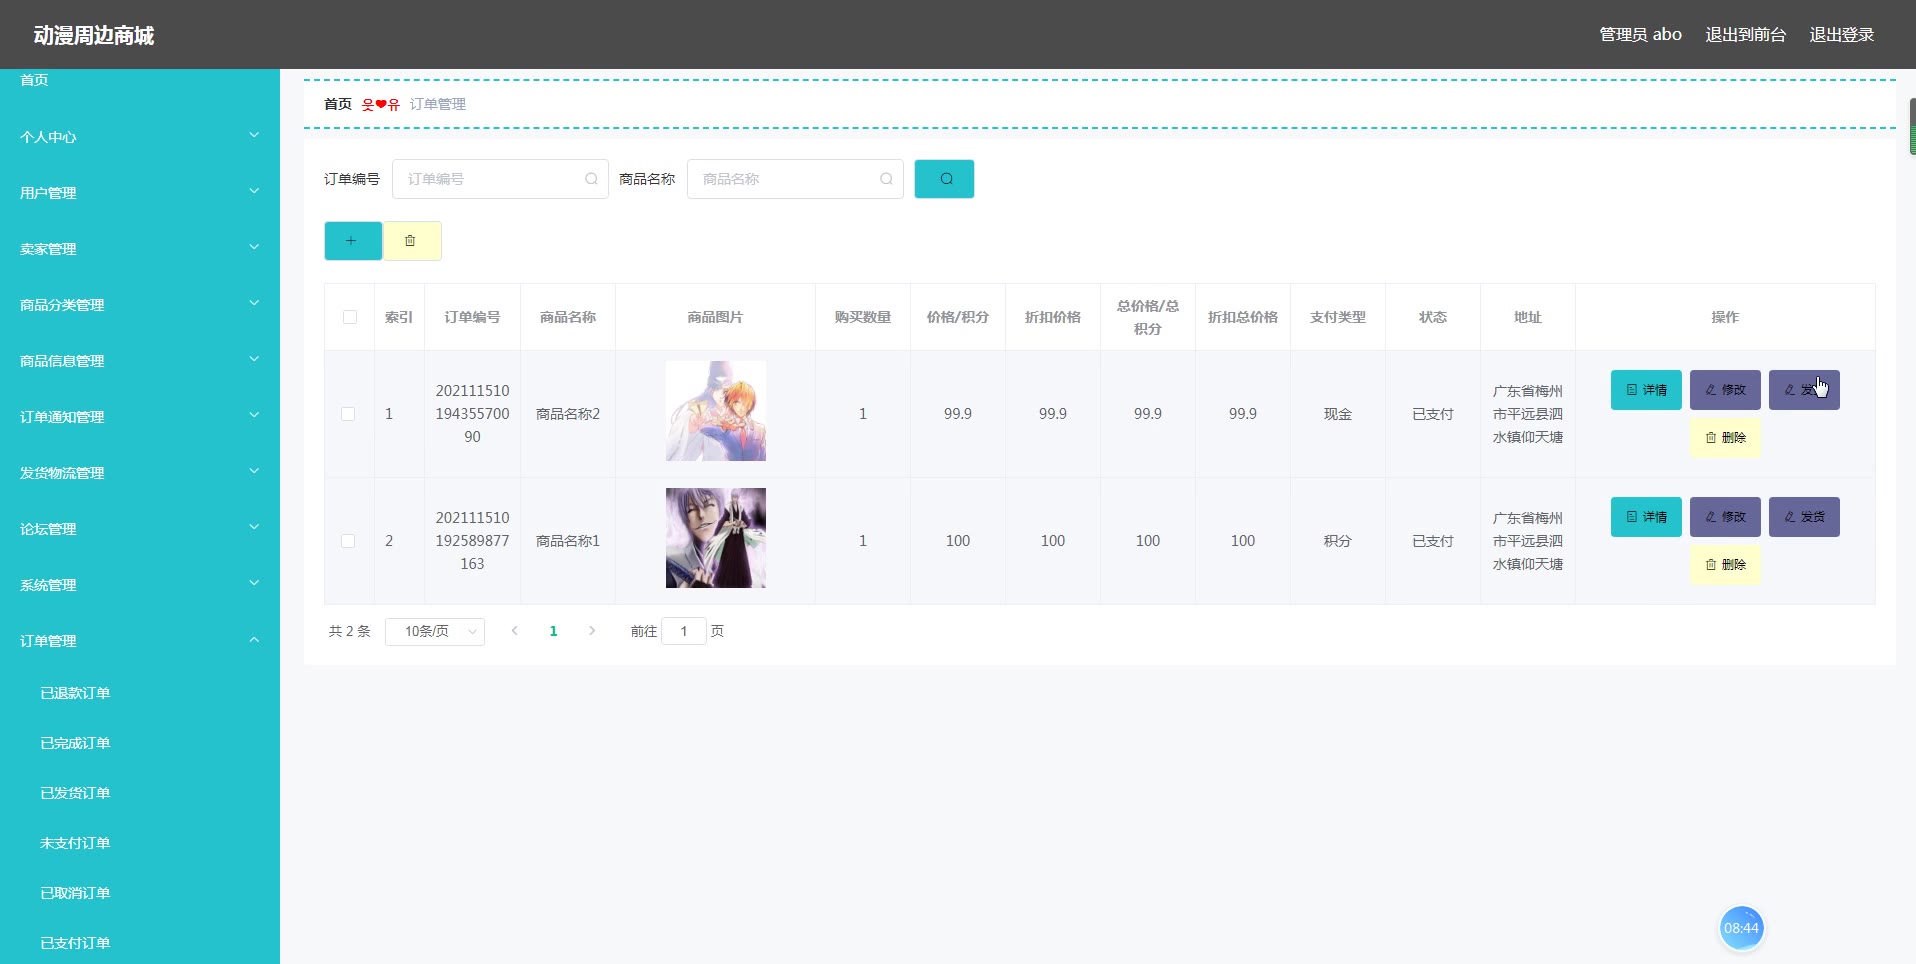The height and width of the screenshot is (964, 1916).
Task: Go to next page arrow
Action: 592,631
